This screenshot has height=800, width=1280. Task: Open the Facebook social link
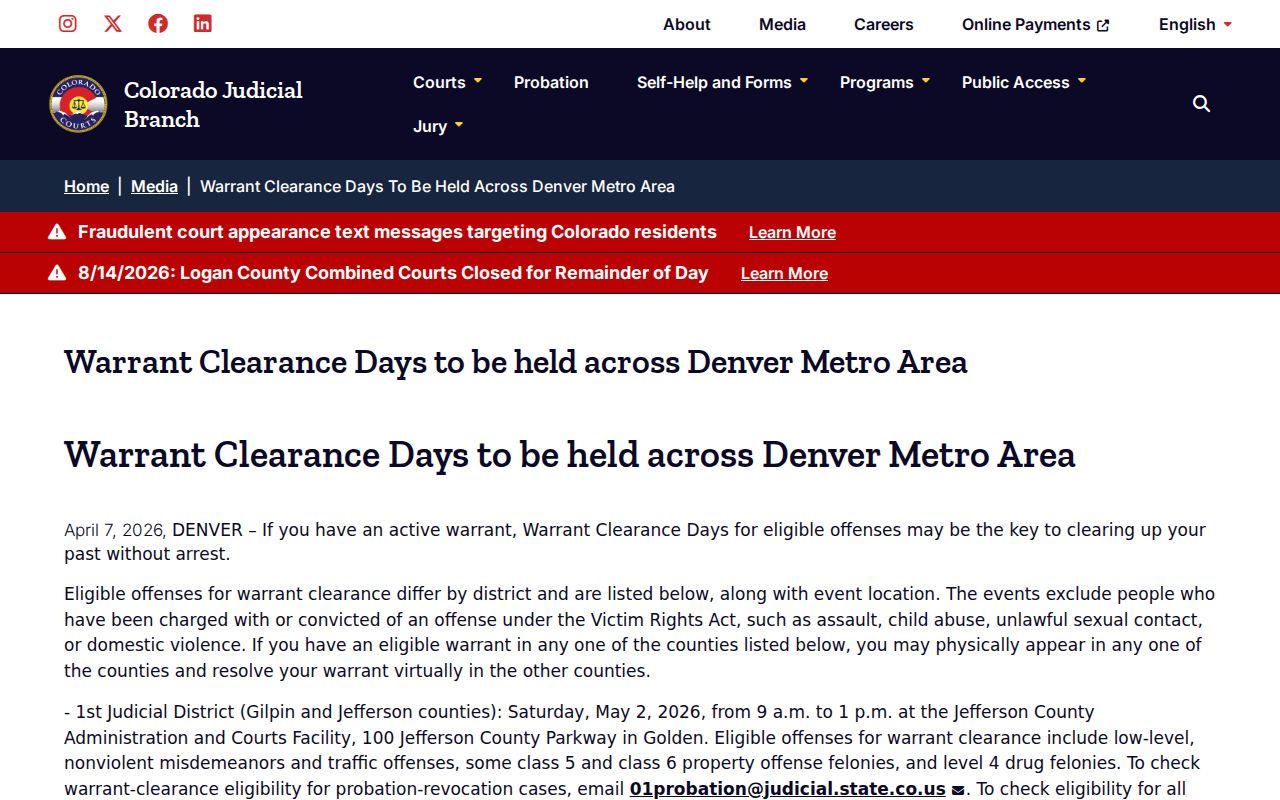pos(158,24)
